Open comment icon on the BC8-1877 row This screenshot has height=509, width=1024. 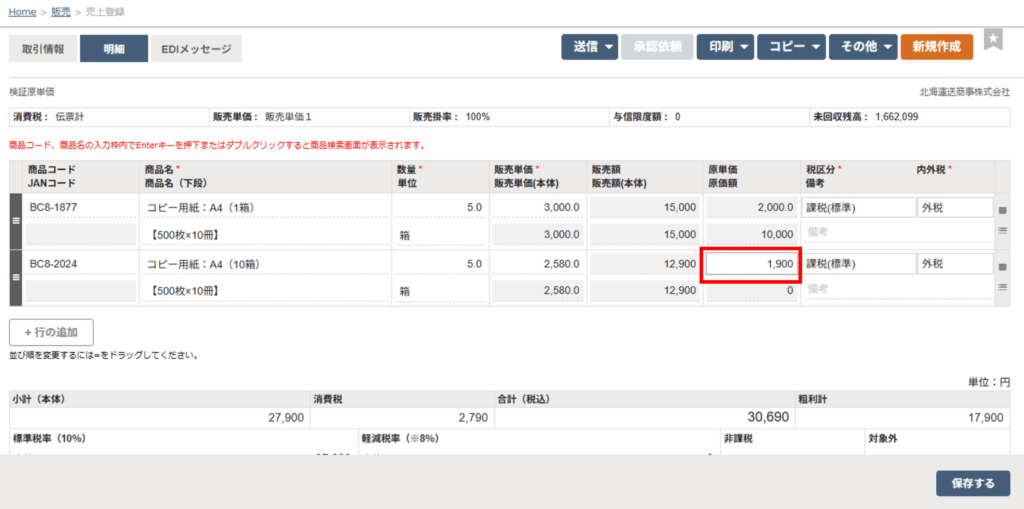[1002, 210]
